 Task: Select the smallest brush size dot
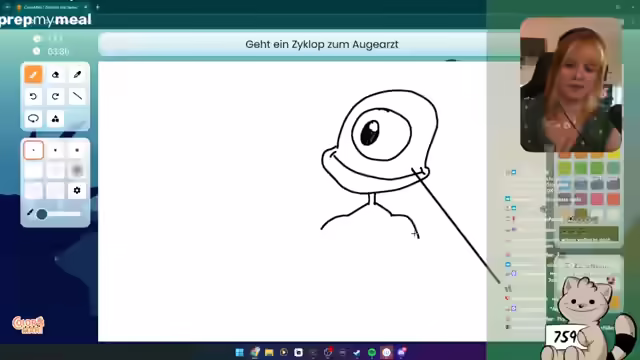[x=33, y=150]
